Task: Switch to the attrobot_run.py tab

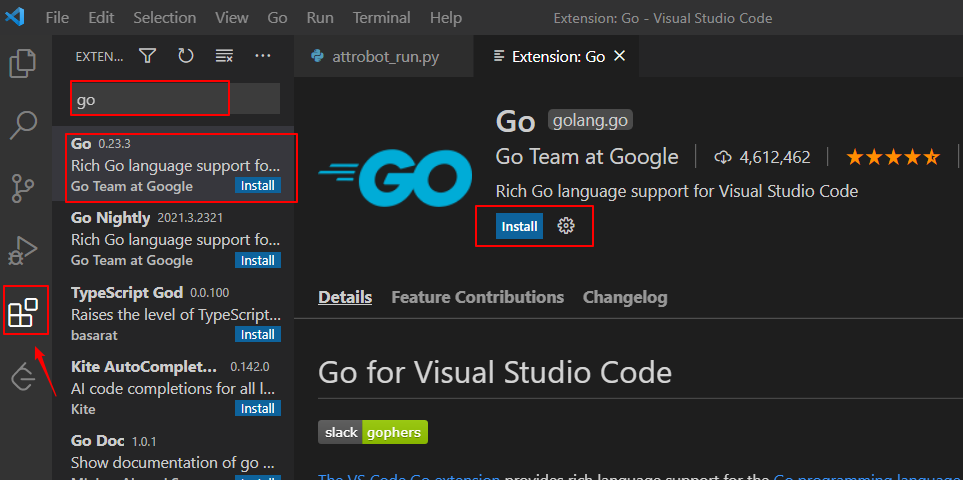Action: pos(384,56)
